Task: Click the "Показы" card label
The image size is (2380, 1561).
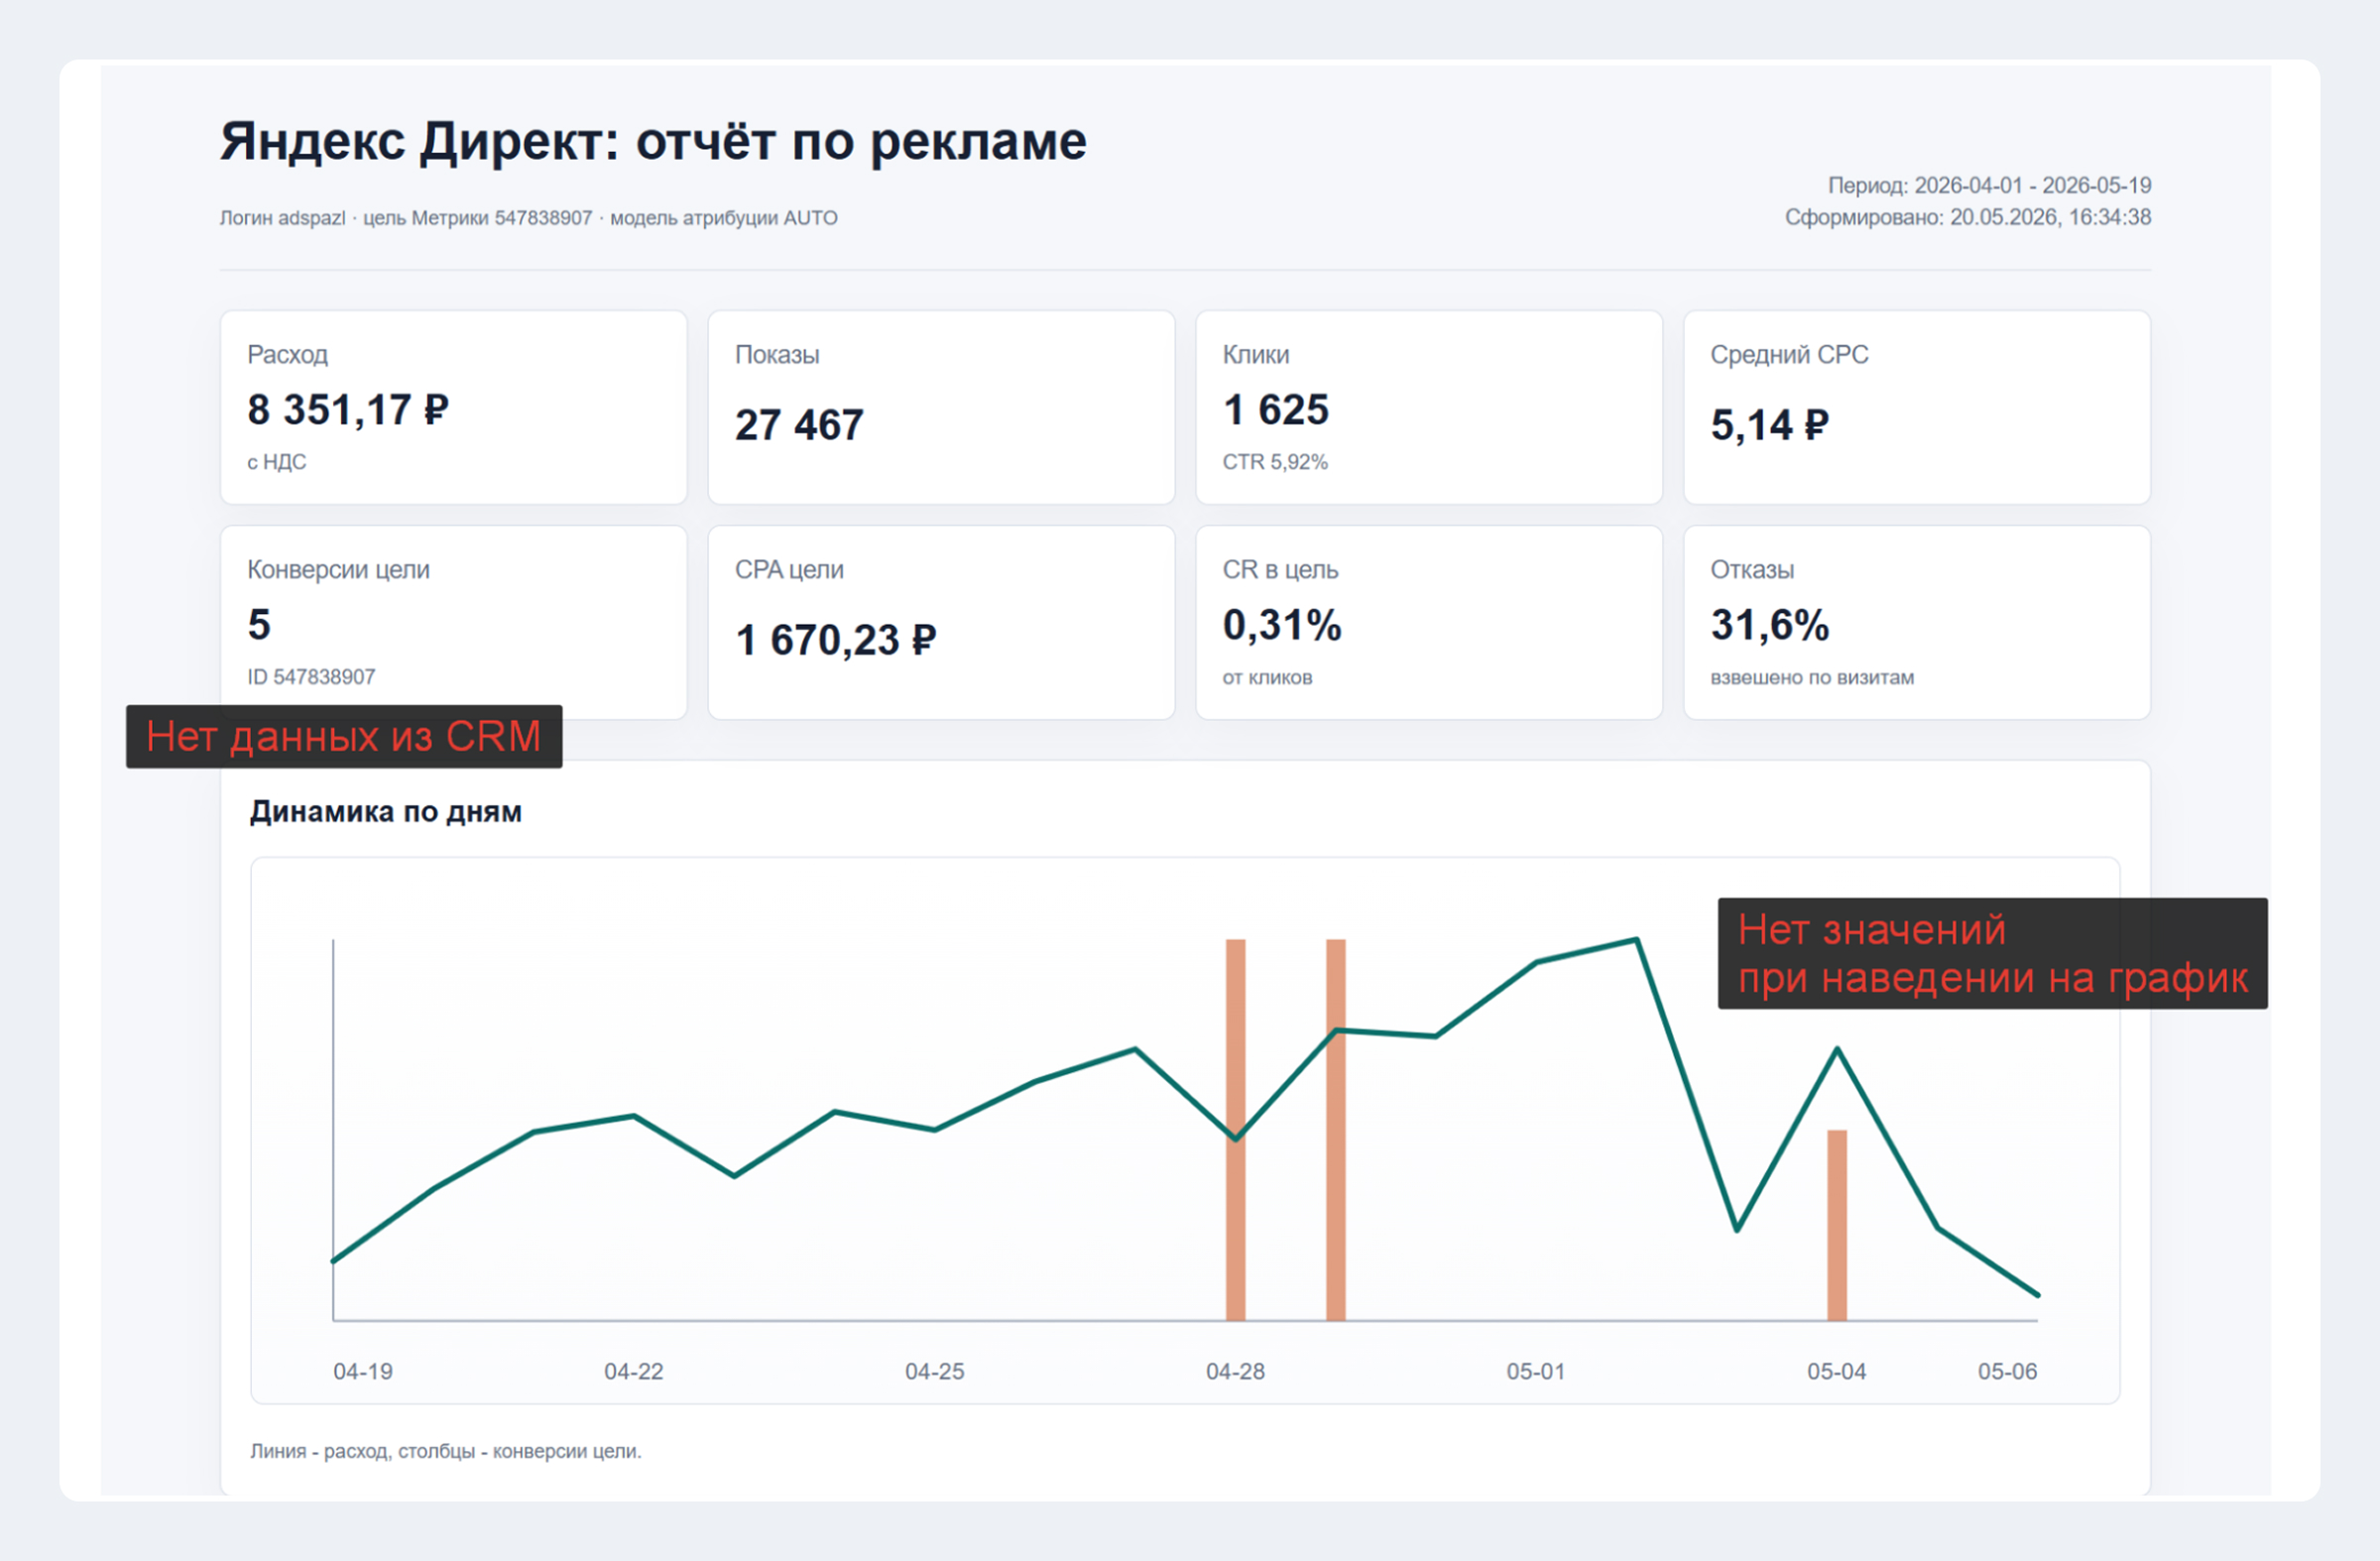Action: (777, 355)
